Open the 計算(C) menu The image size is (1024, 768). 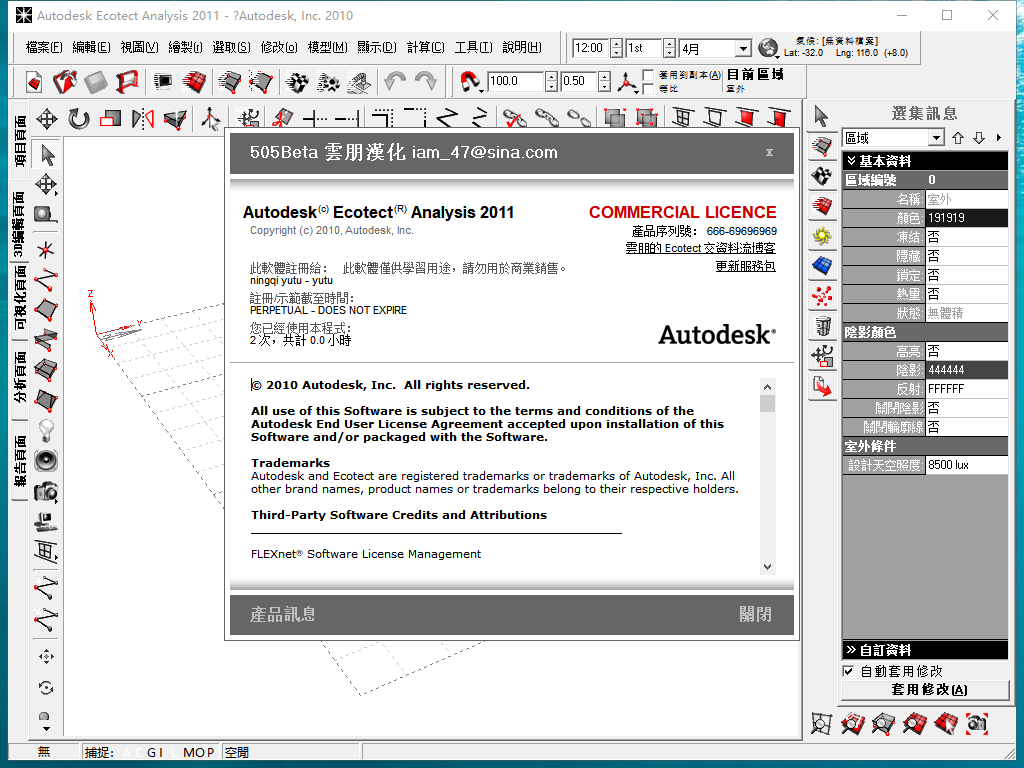pyautogui.click(x=426, y=47)
